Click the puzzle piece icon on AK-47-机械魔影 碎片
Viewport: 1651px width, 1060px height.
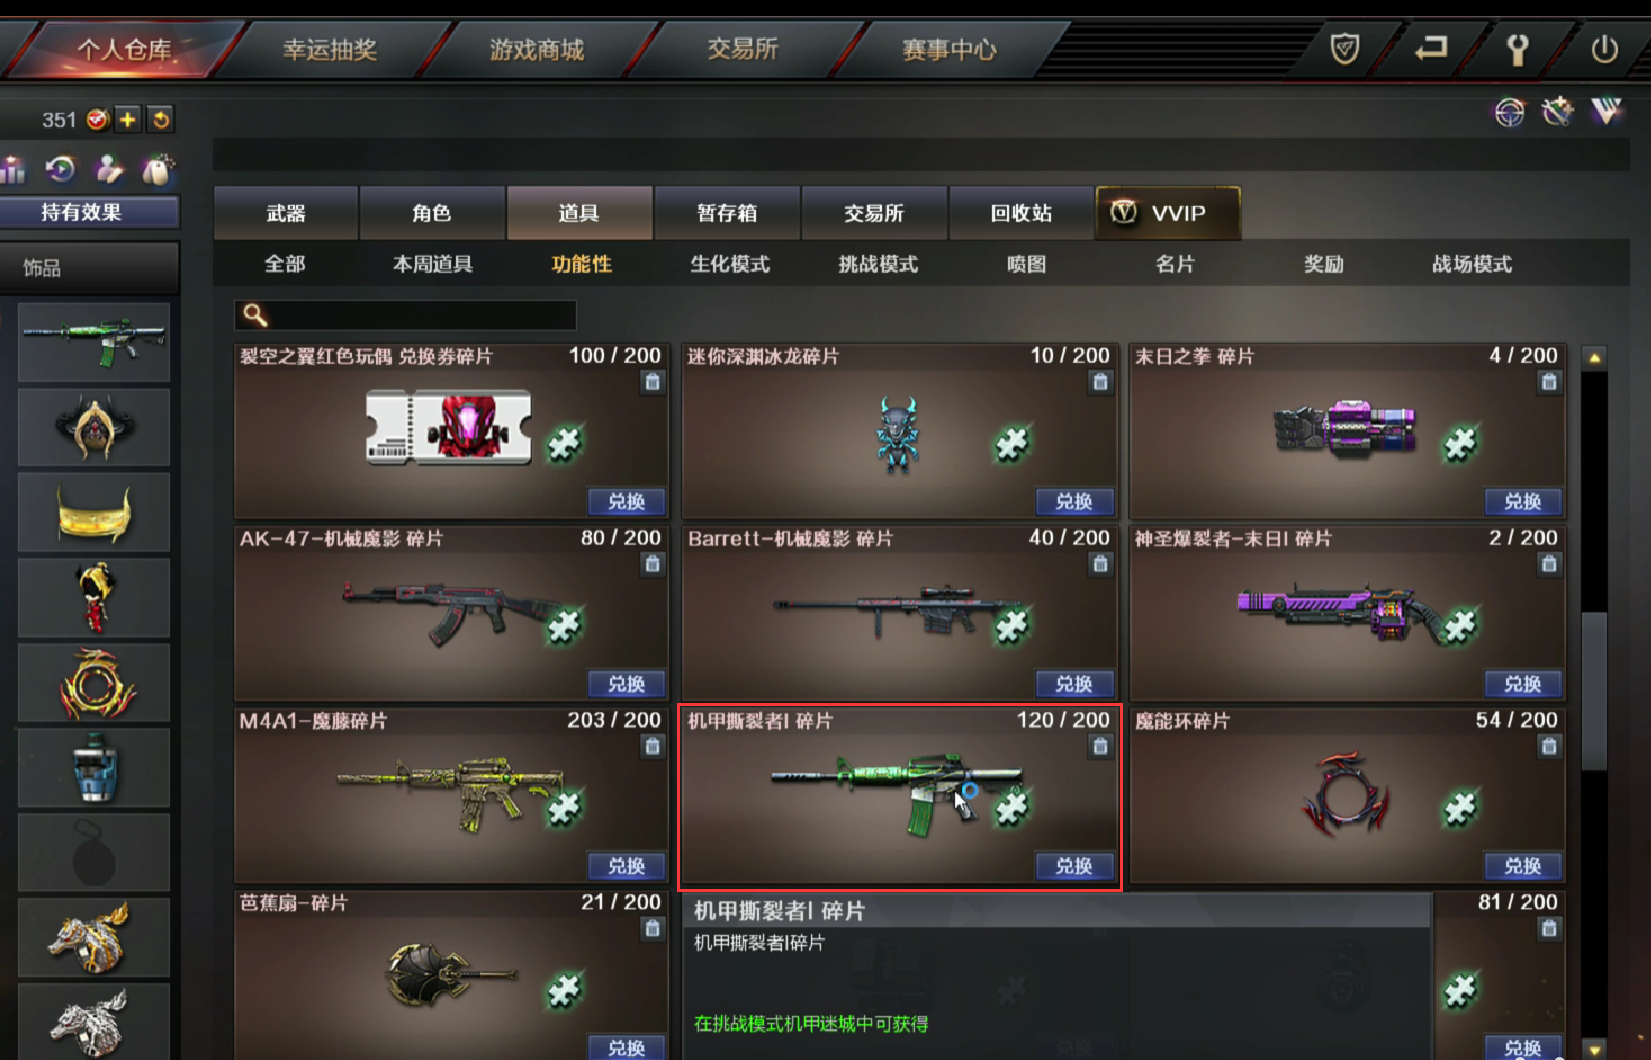[x=564, y=625]
